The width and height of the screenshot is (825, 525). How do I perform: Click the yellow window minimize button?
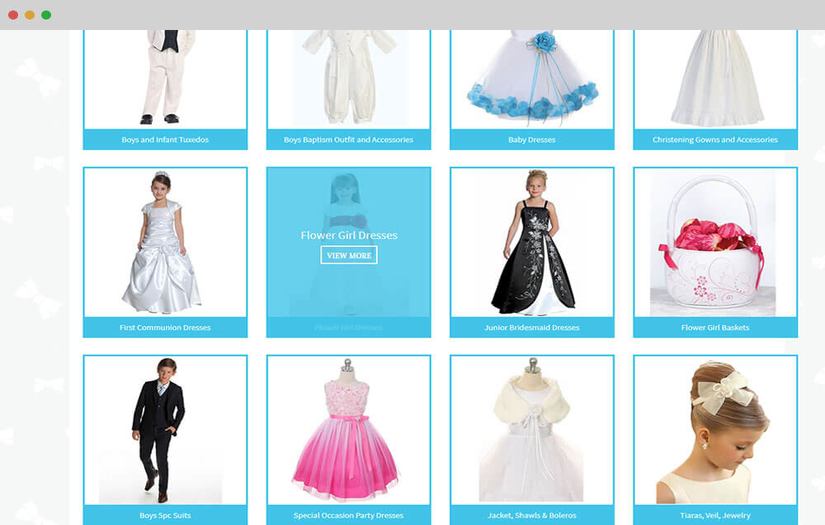pyautogui.click(x=29, y=15)
